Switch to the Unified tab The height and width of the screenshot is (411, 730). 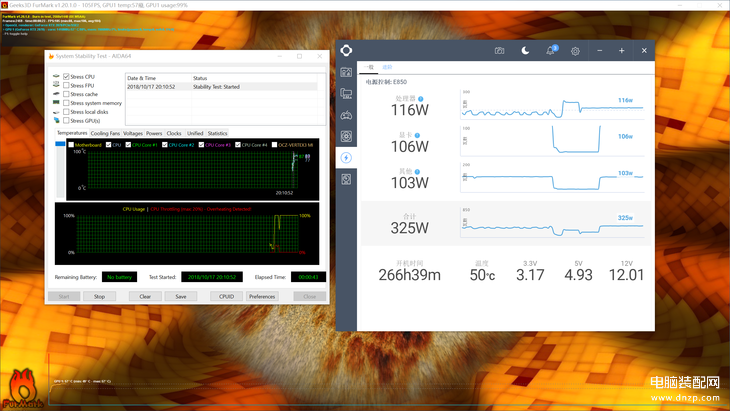coord(195,134)
